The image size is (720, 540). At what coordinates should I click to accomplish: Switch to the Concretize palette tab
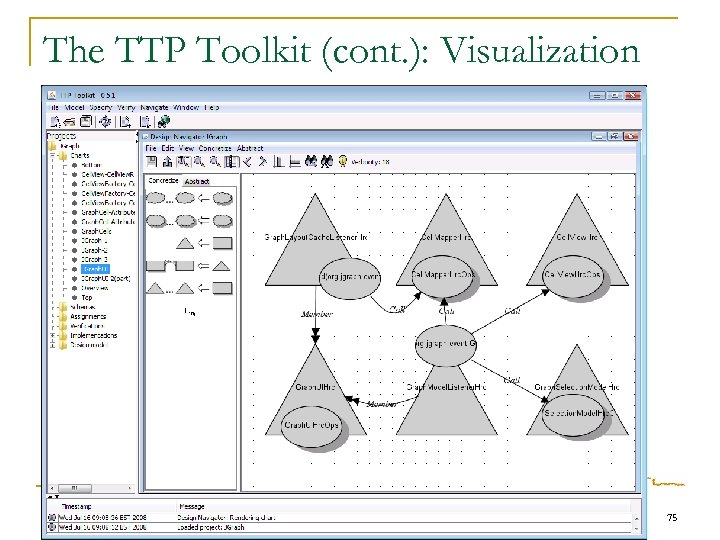(163, 181)
